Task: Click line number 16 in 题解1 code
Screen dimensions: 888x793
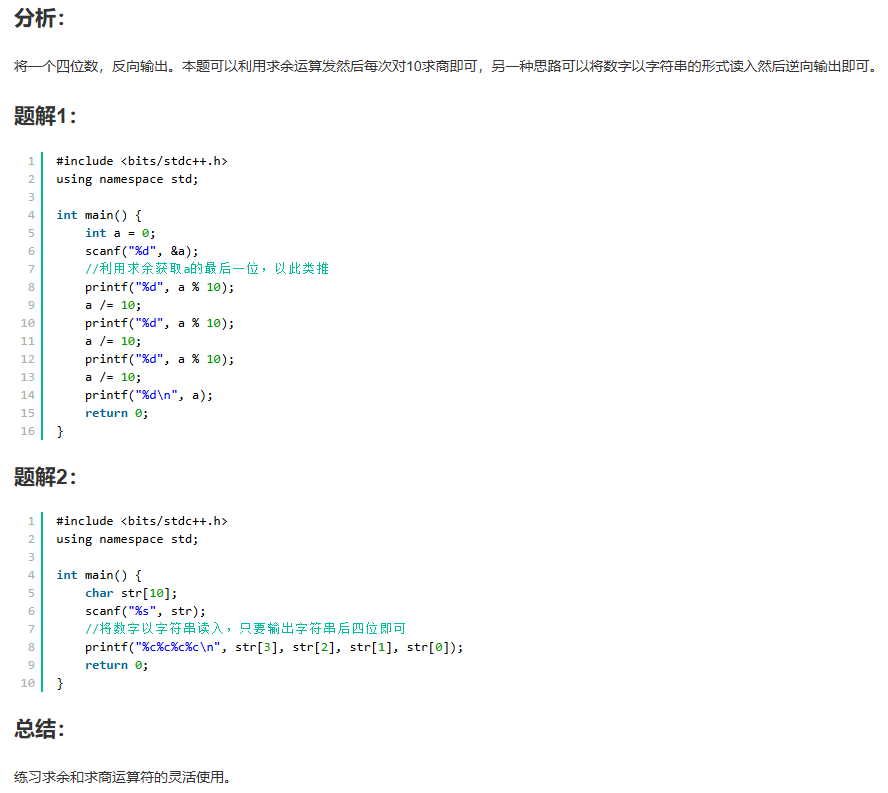Action: (x=28, y=431)
